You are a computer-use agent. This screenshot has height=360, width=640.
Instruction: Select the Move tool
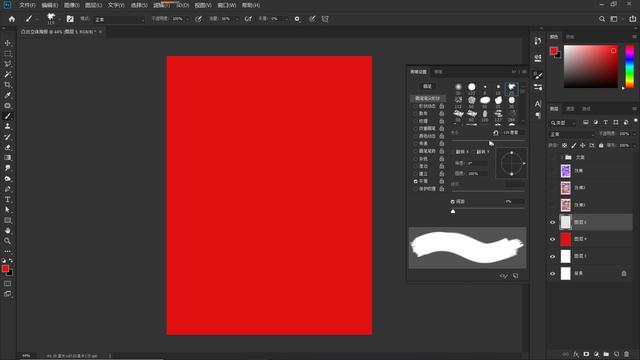[7, 43]
